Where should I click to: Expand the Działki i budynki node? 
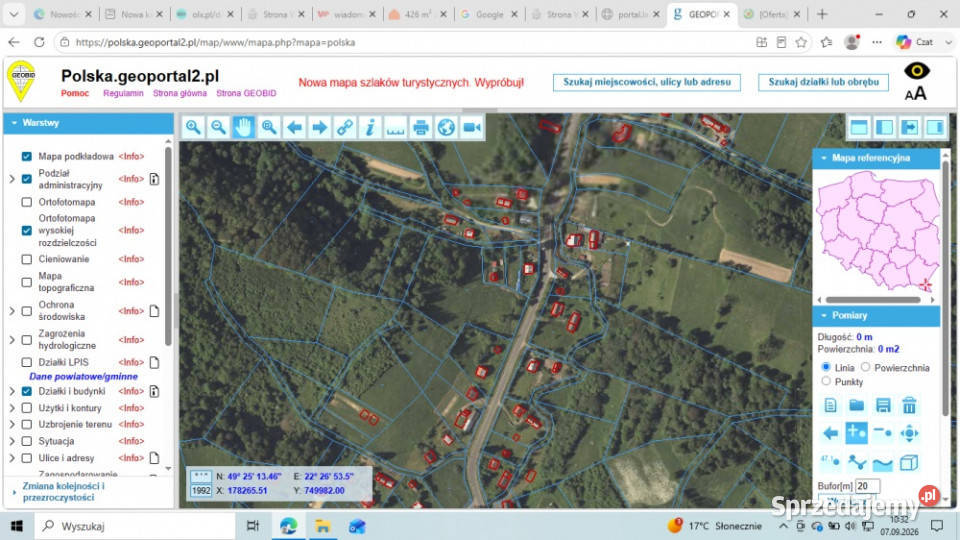click(12, 391)
